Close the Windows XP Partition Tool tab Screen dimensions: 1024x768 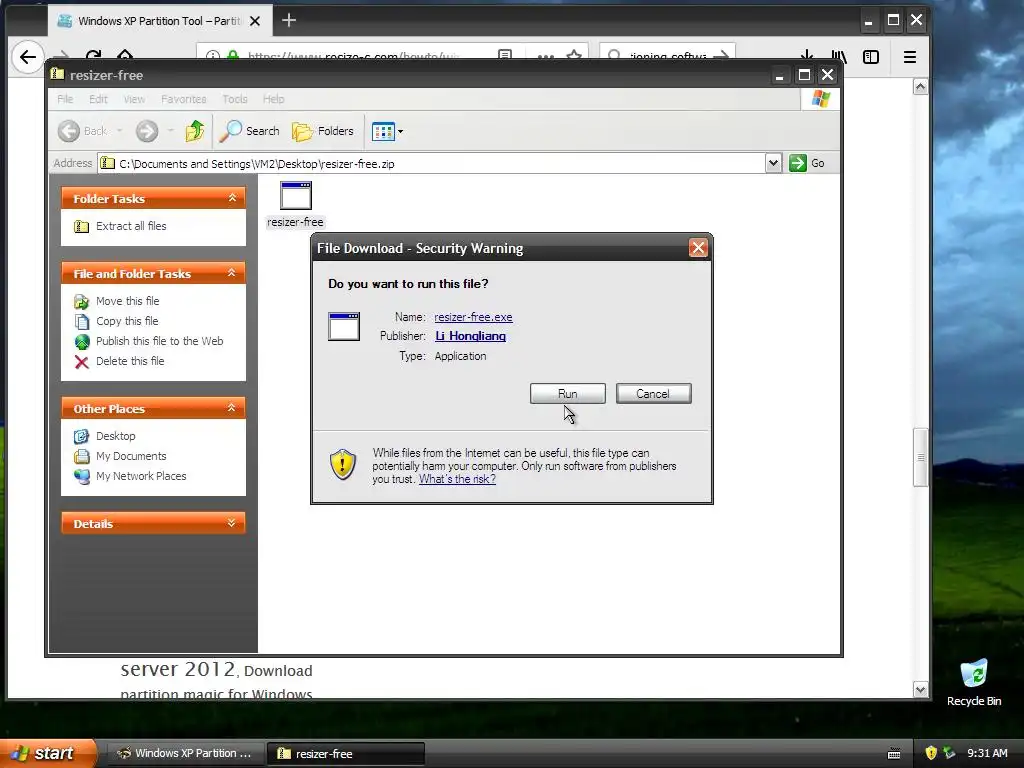pyautogui.click(x=255, y=21)
